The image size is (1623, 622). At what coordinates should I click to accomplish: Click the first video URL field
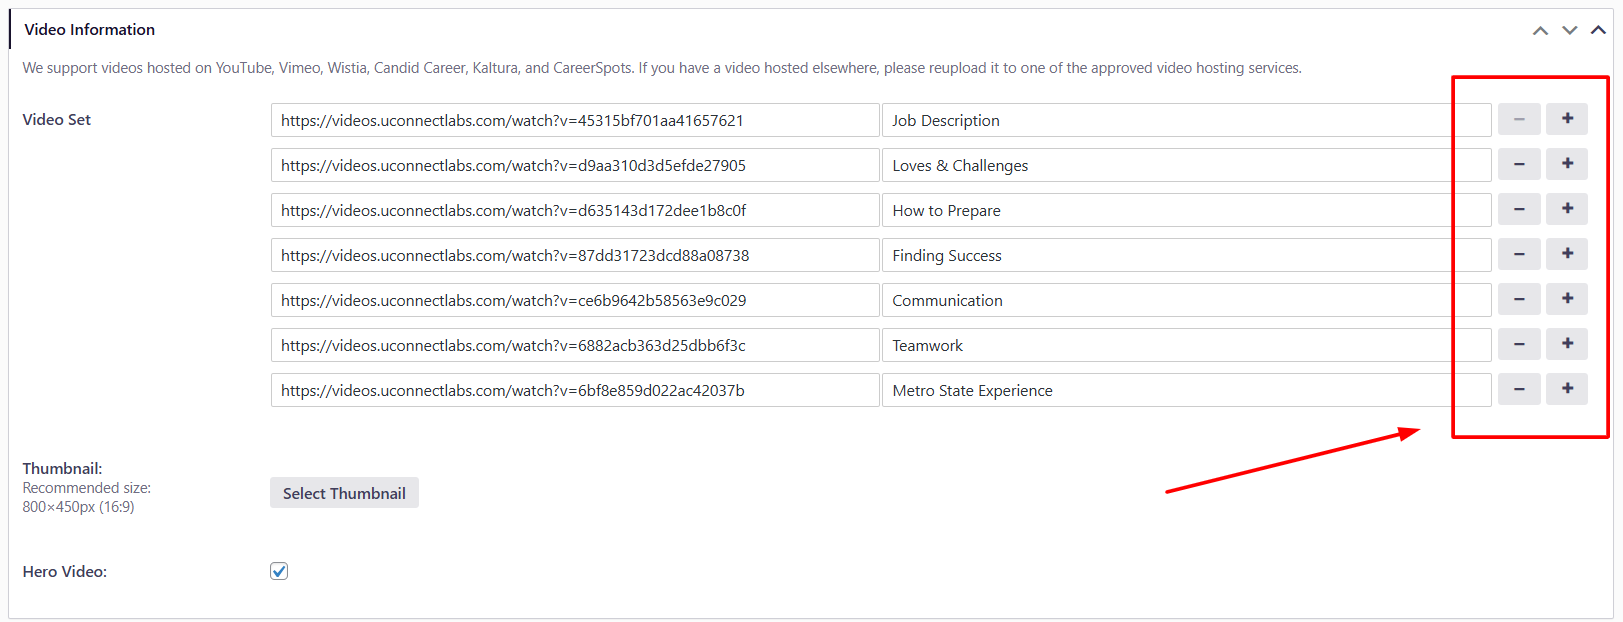point(574,120)
